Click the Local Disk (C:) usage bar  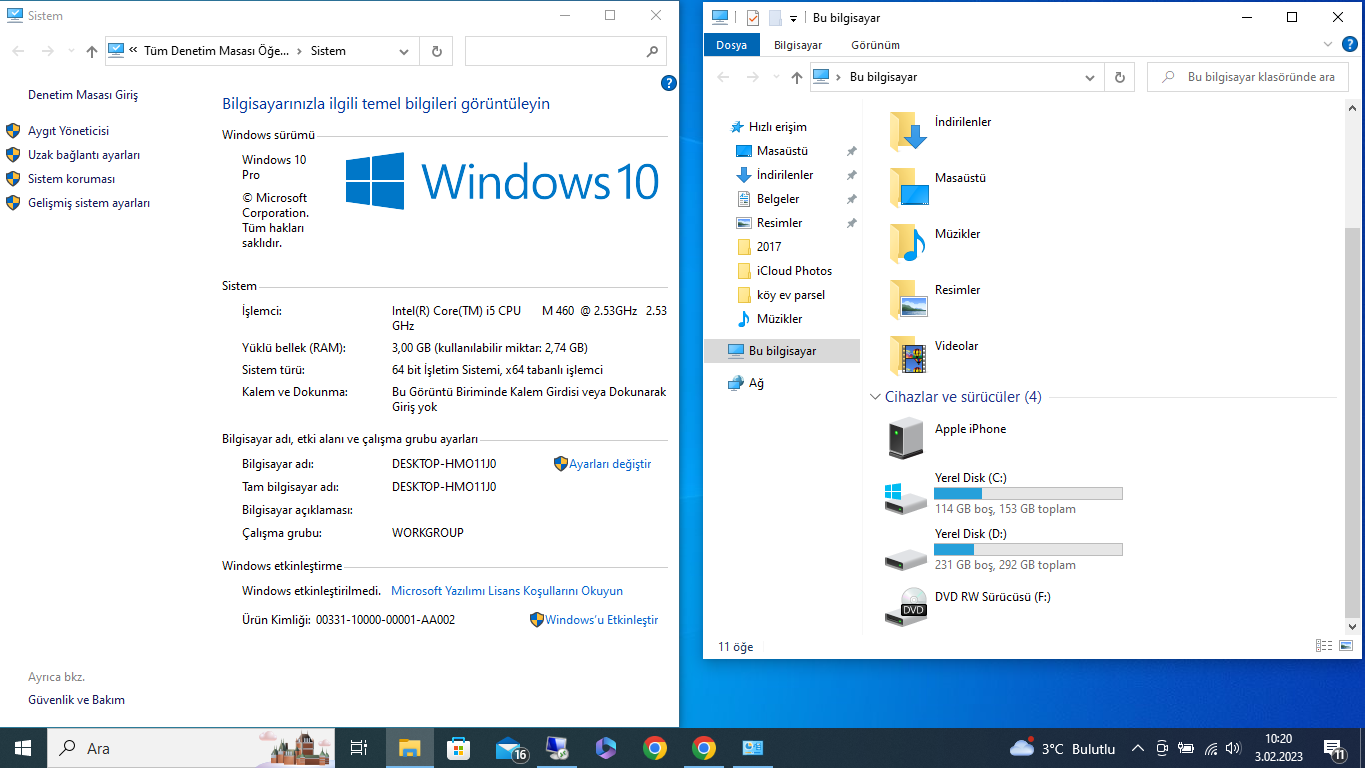tap(1027, 493)
